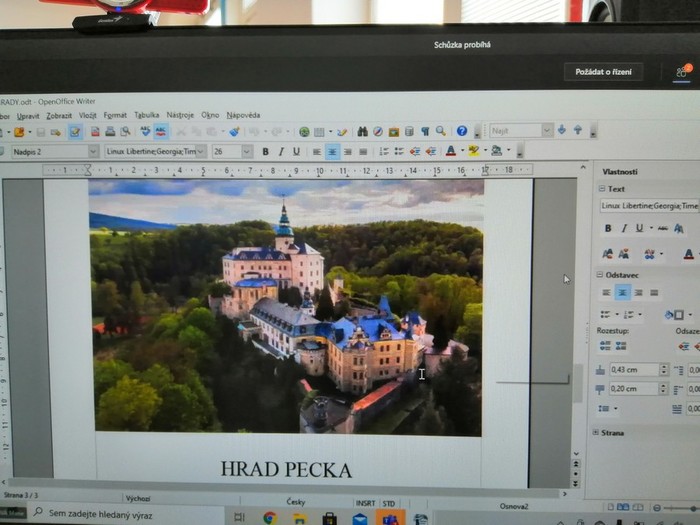Open Data Sources icon
Screen dimensions: 700x525
pos(409,131)
